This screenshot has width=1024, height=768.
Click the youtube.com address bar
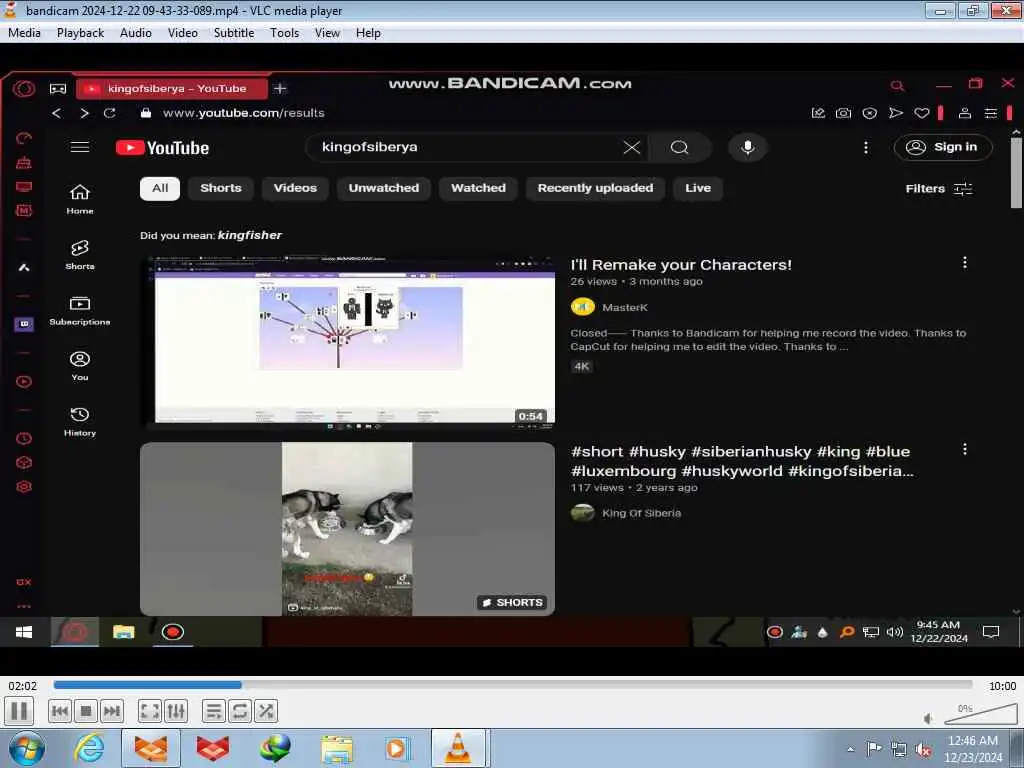pyautogui.click(x=244, y=113)
